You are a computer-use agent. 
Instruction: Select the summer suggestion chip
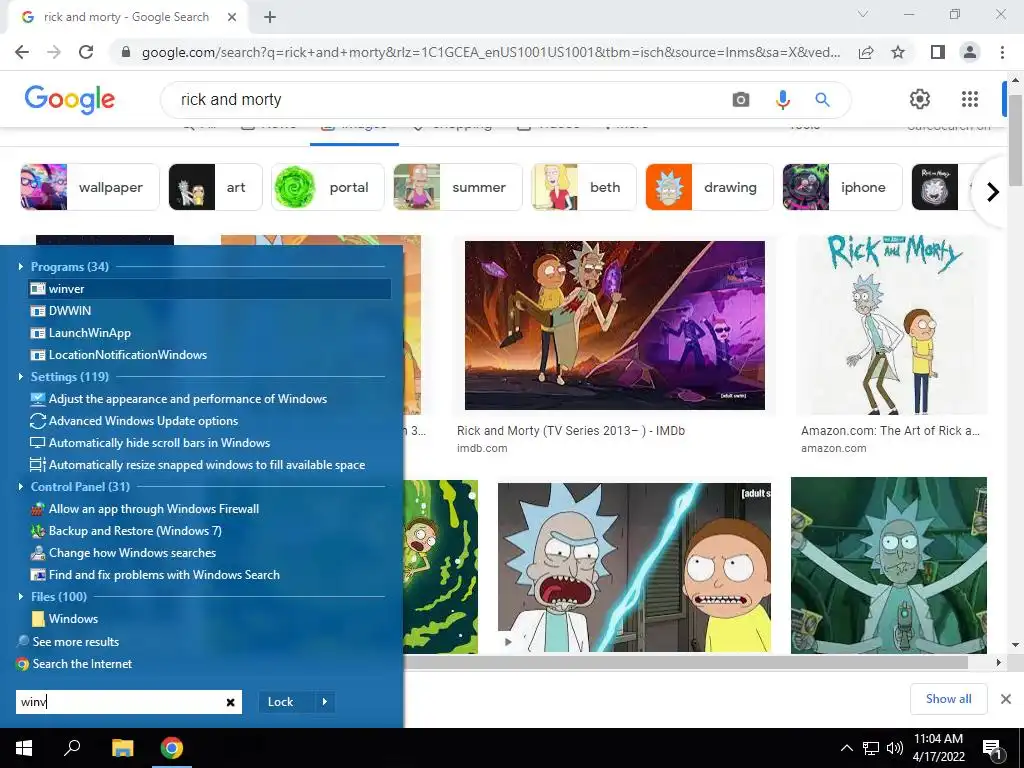pyautogui.click(x=458, y=187)
